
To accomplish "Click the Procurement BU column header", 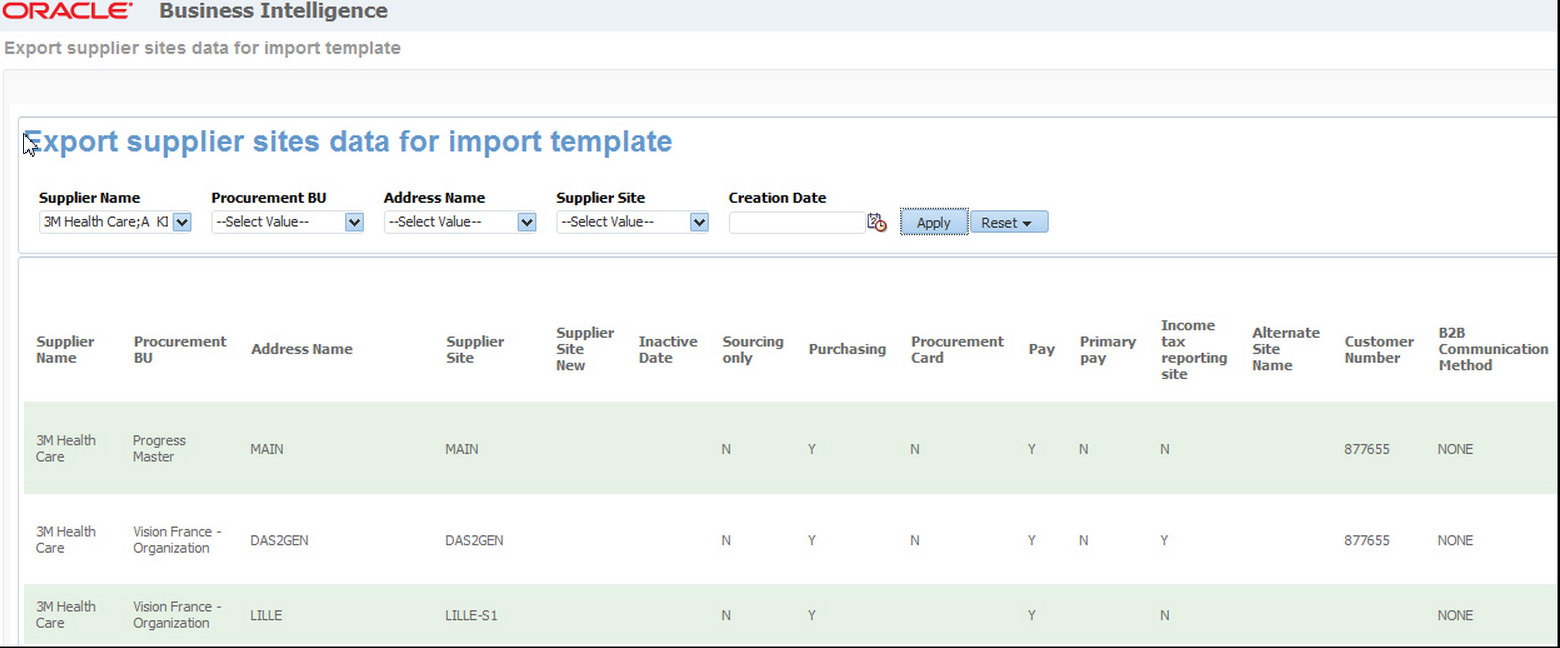I will click(x=180, y=350).
